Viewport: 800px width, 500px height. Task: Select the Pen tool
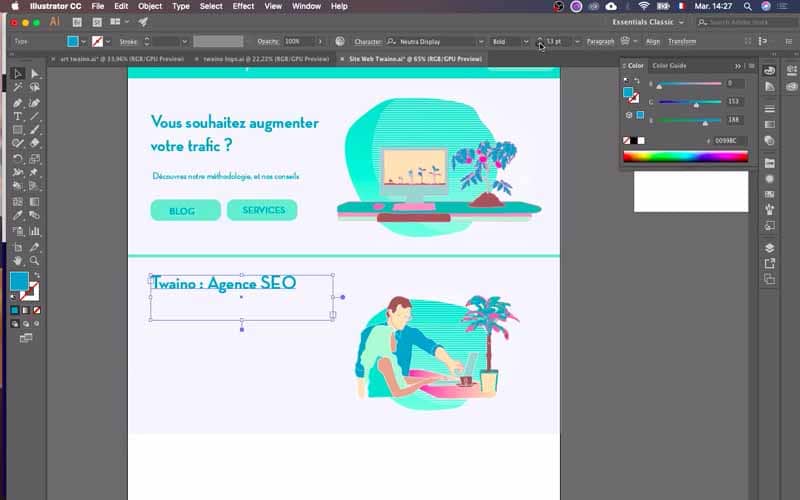[17, 103]
